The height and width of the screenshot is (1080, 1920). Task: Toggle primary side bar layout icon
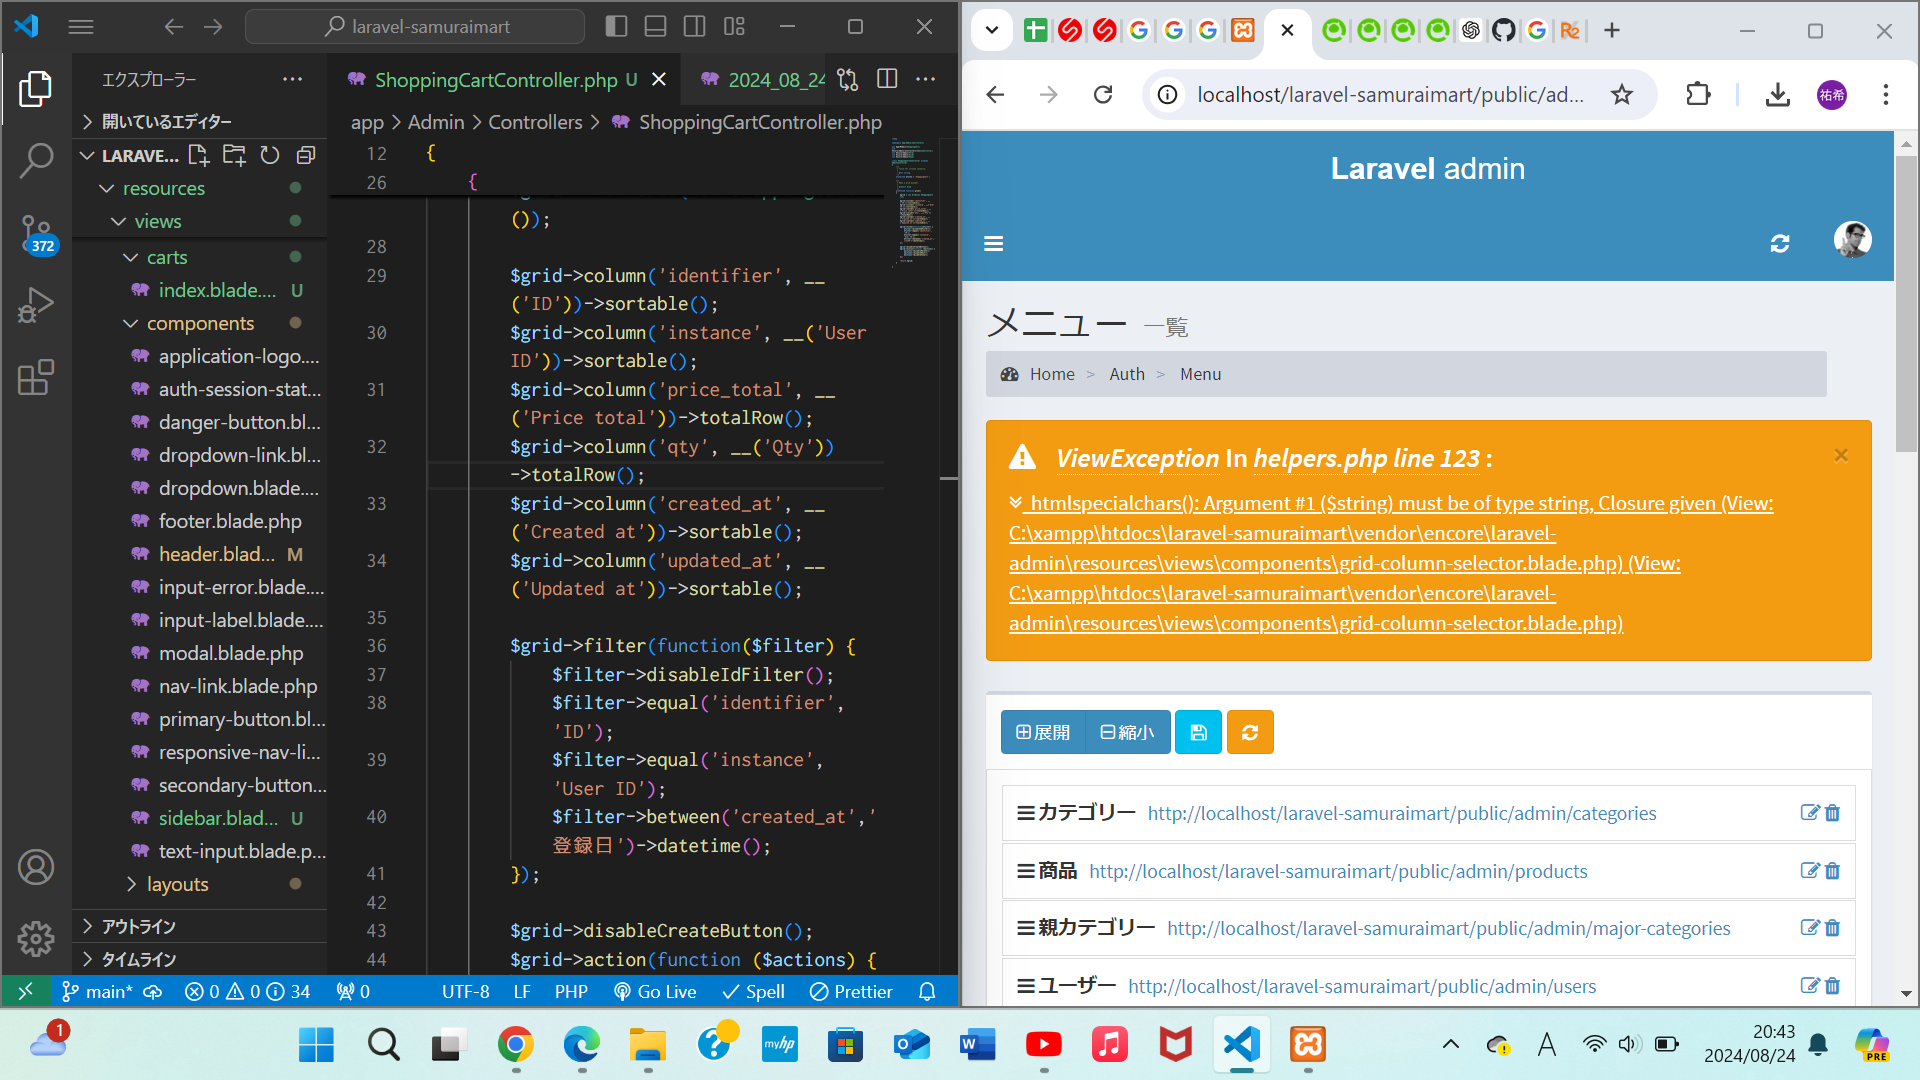click(617, 26)
